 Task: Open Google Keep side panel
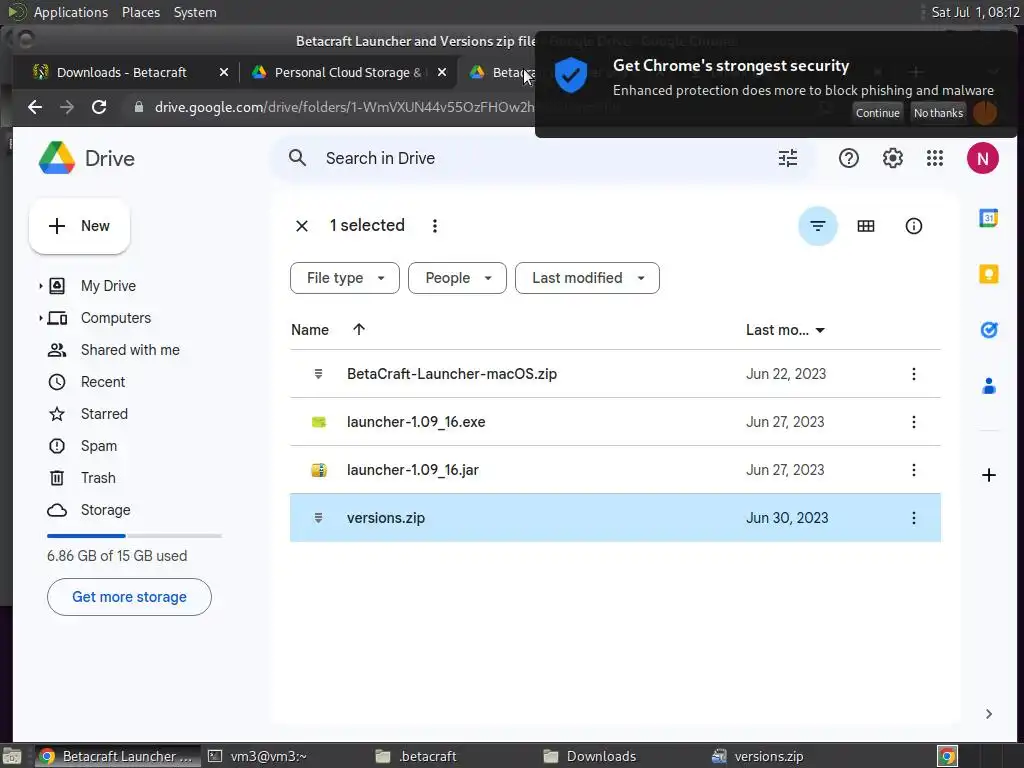[x=989, y=274]
